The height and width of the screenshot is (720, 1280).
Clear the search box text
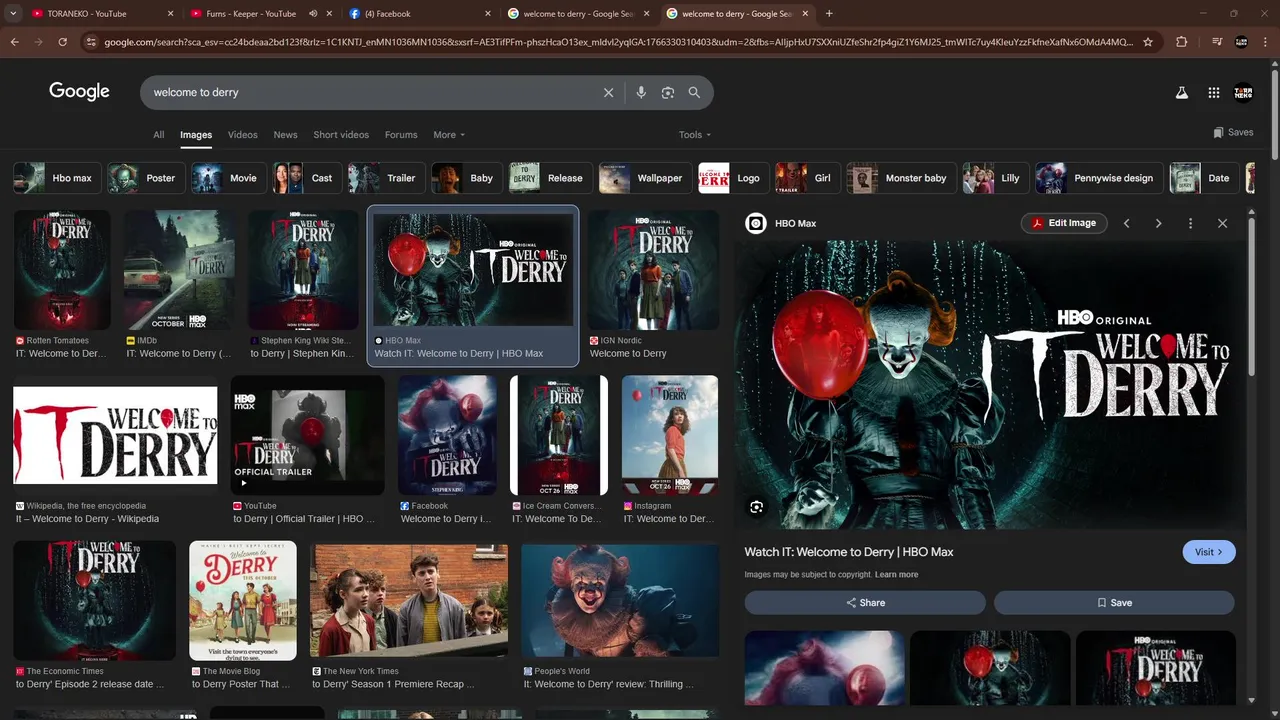608,92
